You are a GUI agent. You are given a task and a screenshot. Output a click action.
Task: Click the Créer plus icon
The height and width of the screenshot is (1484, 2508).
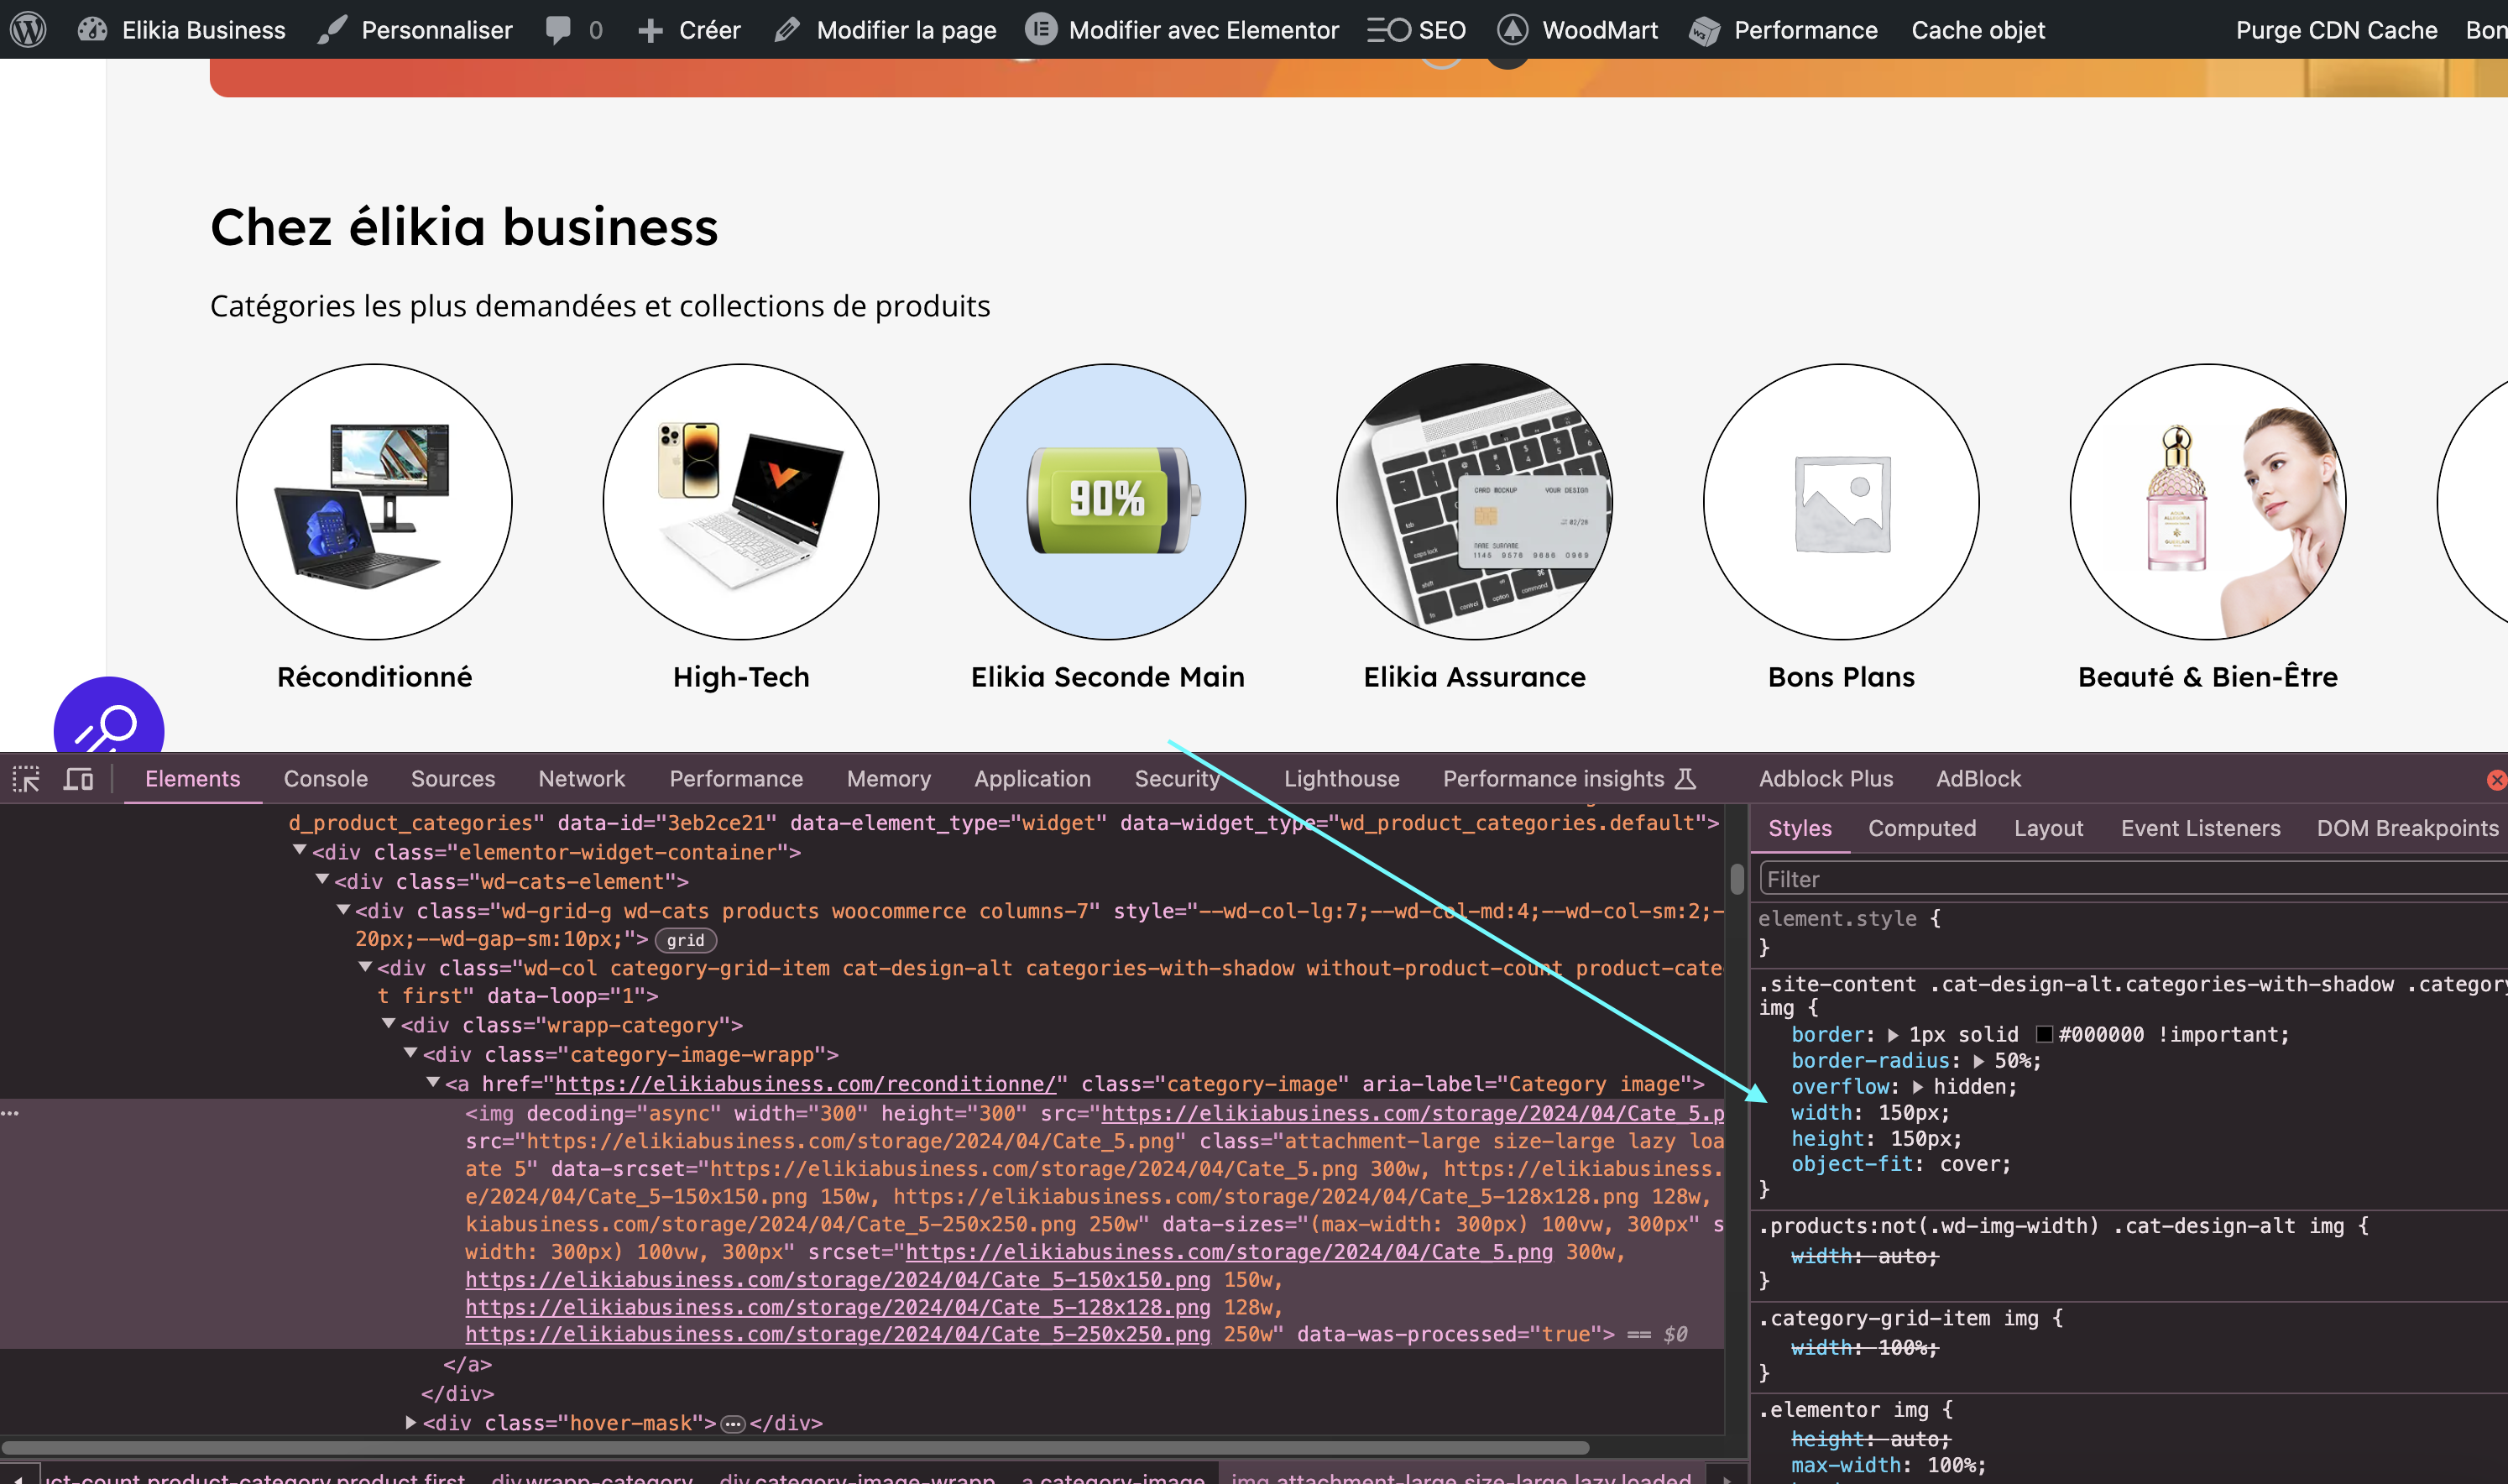(650, 31)
